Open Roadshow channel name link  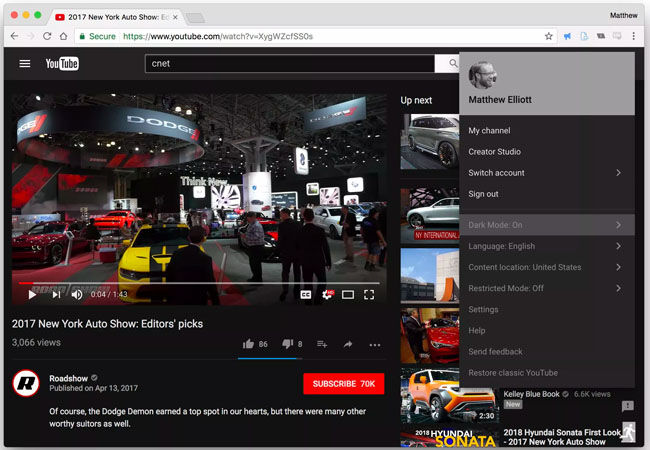(x=68, y=378)
